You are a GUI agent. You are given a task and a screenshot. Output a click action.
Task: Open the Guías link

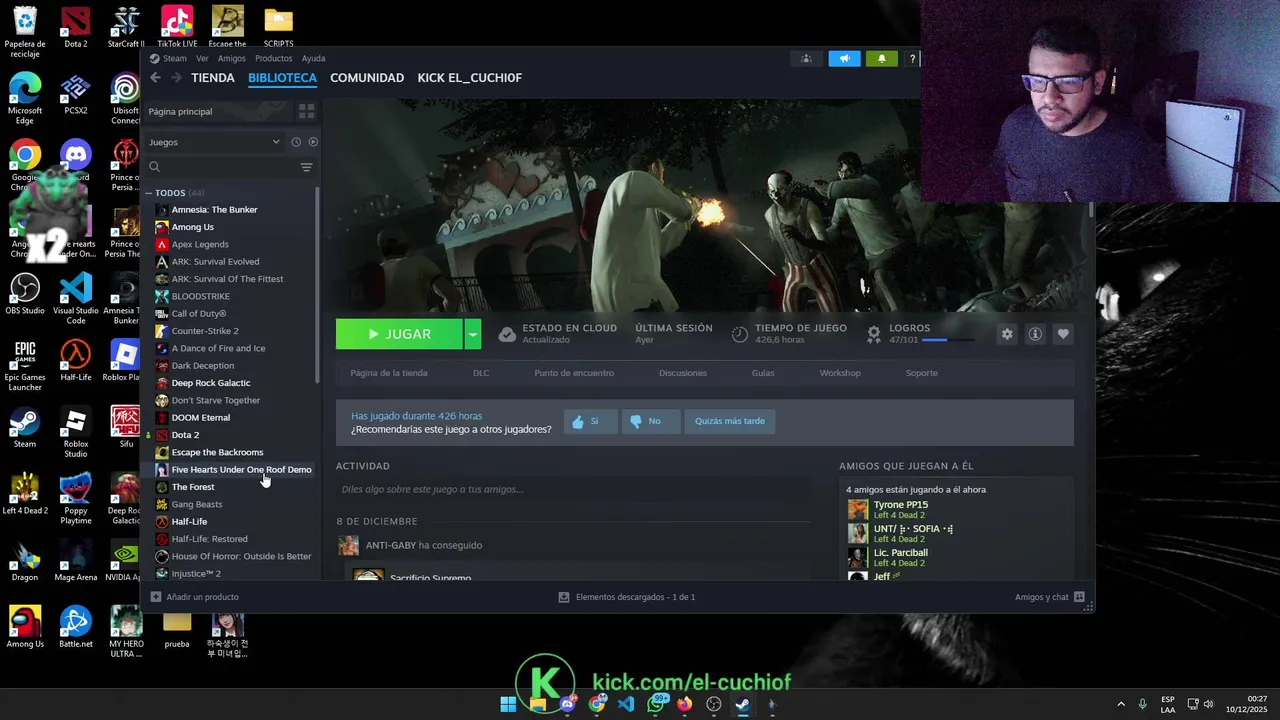click(x=763, y=373)
